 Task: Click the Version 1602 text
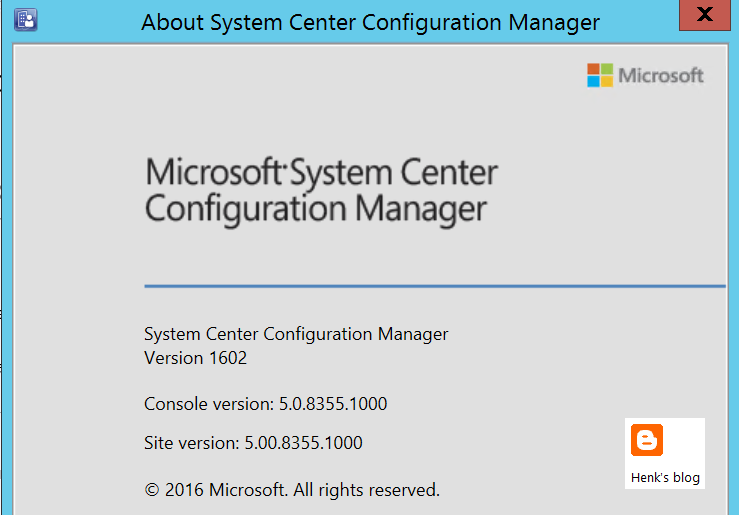tap(196, 358)
